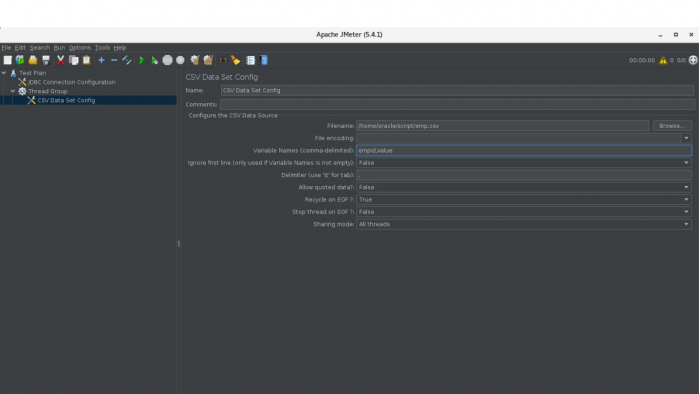Screen dimensions: 700x394
Task: Collapse the Thread Group tree node
Action: [x=13, y=91]
